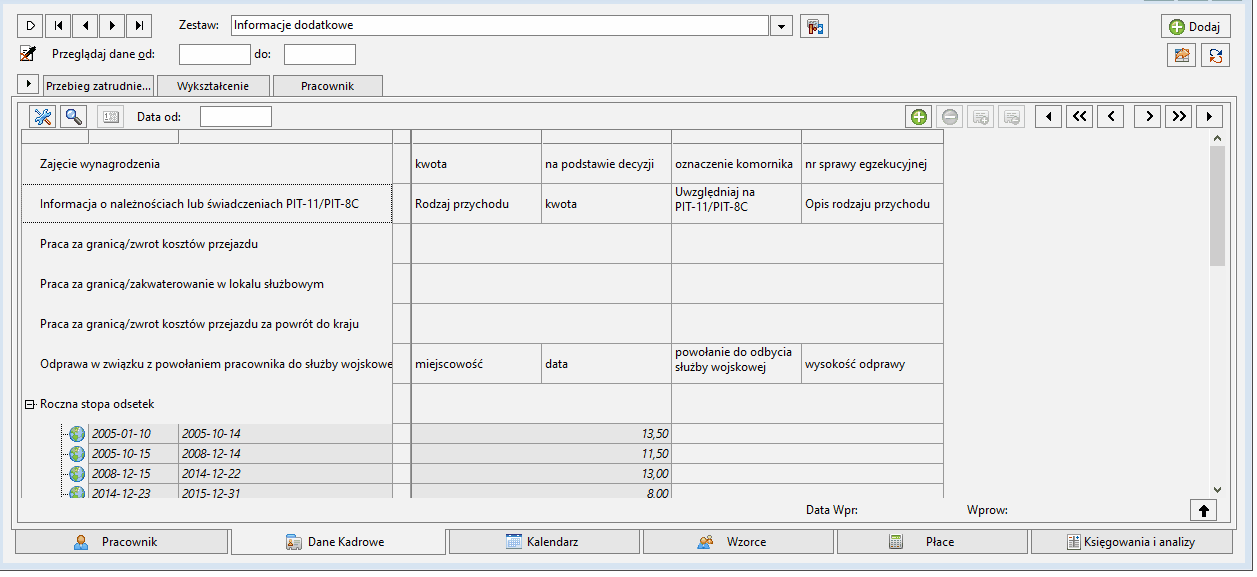Click the single right chevron button
Viewport: 1257px width, 577px height.
[1148, 117]
